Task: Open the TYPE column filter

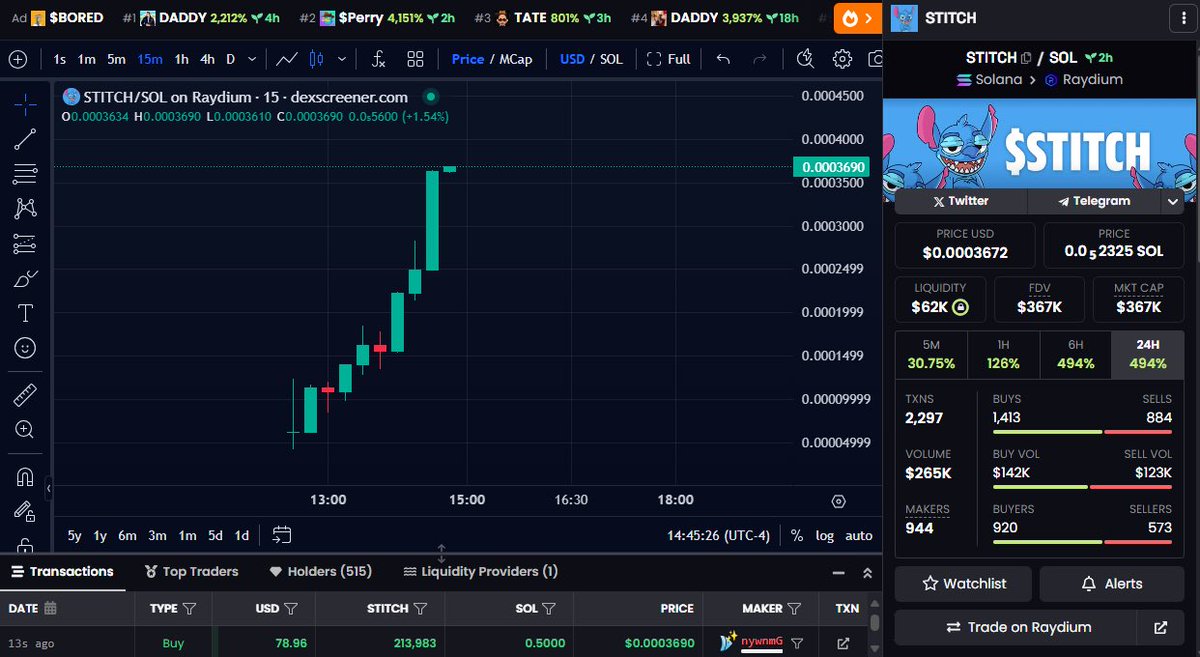Action: 189,608
